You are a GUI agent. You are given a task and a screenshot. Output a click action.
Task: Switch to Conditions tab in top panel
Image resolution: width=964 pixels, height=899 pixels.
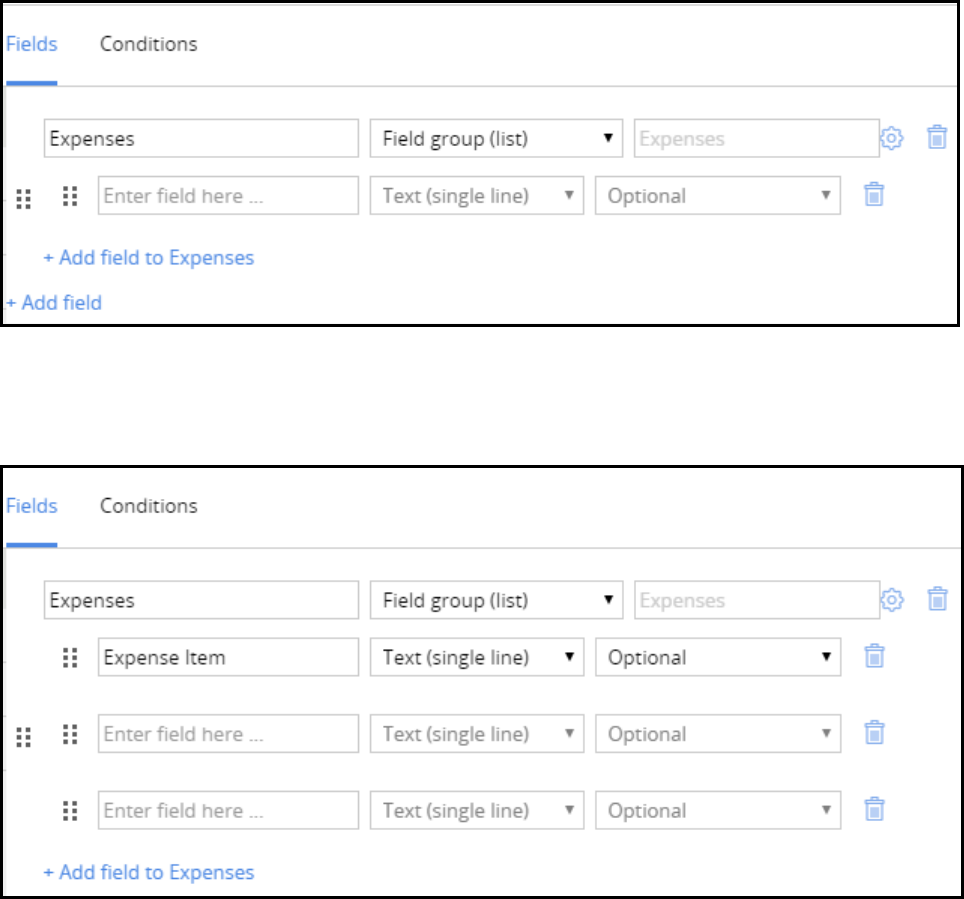pos(148,44)
